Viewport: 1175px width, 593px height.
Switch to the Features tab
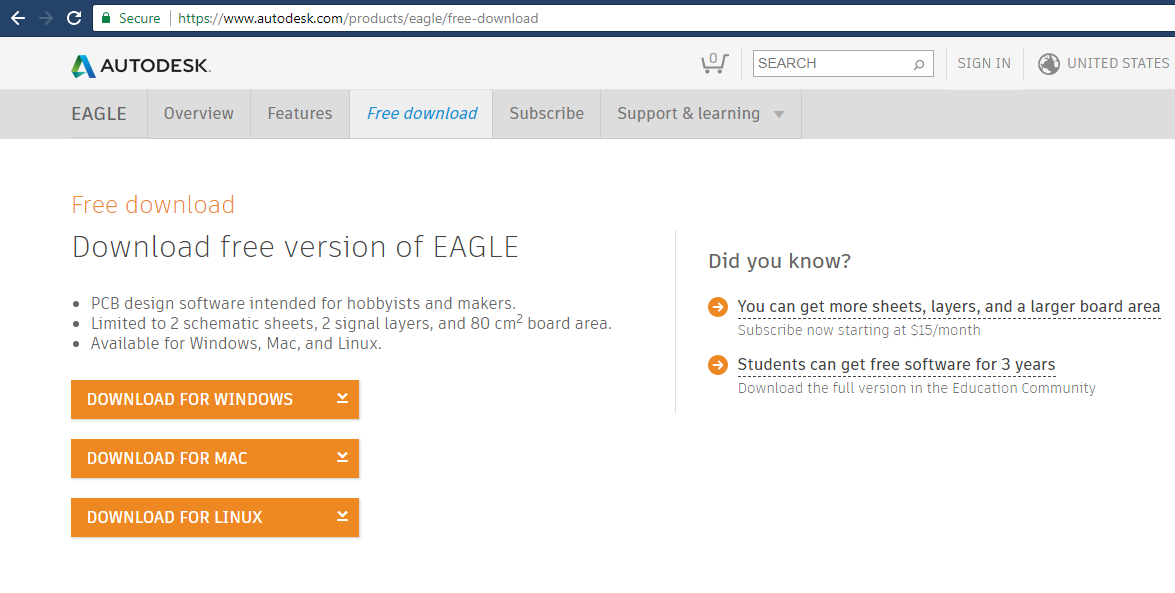[300, 114]
